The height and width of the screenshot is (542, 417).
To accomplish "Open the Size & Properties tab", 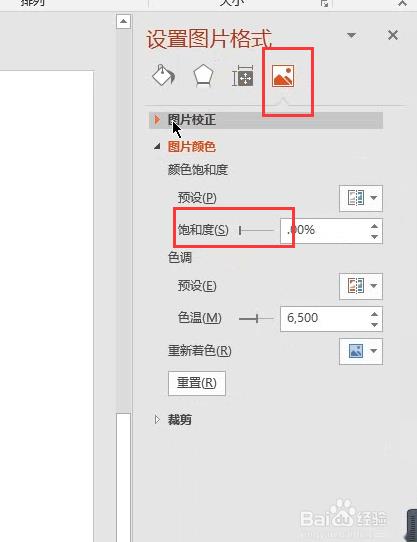I will pos(243,76).
